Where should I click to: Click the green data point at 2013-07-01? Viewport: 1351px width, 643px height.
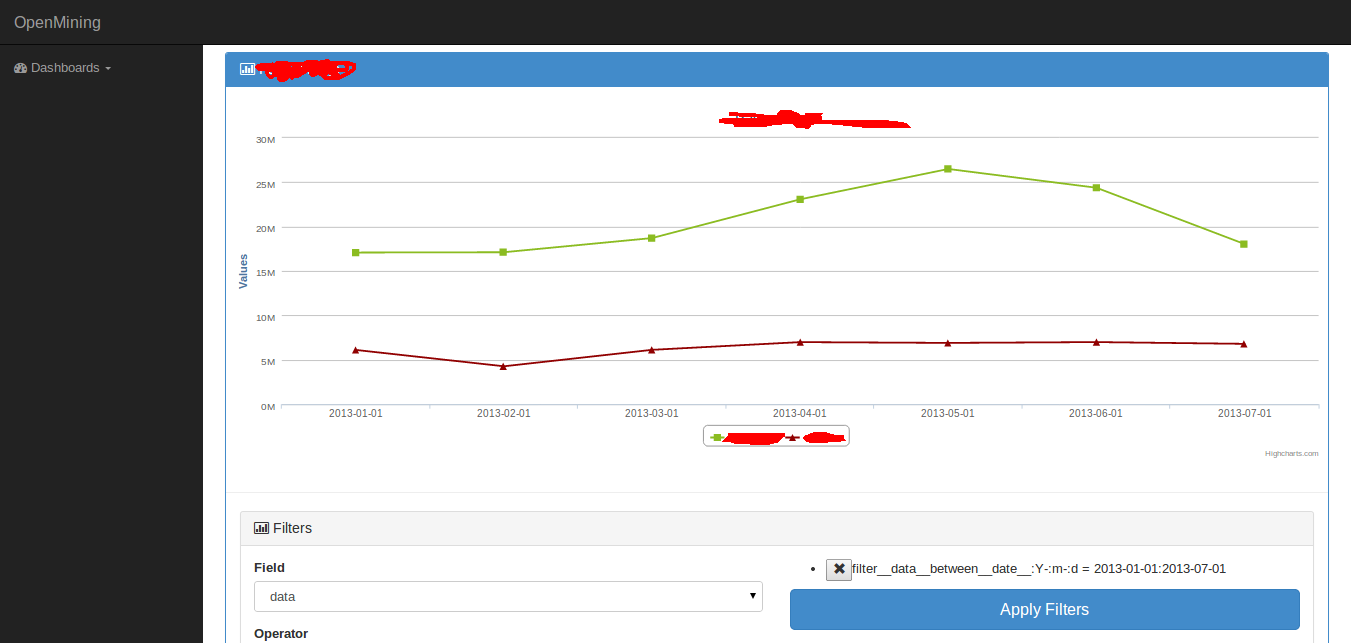1243,244
